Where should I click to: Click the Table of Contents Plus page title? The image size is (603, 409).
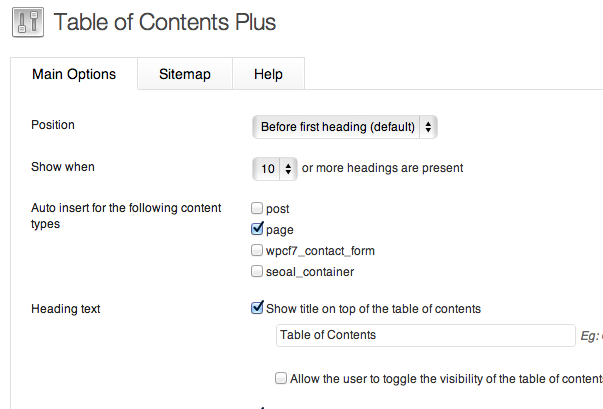[x=165, y=22]
